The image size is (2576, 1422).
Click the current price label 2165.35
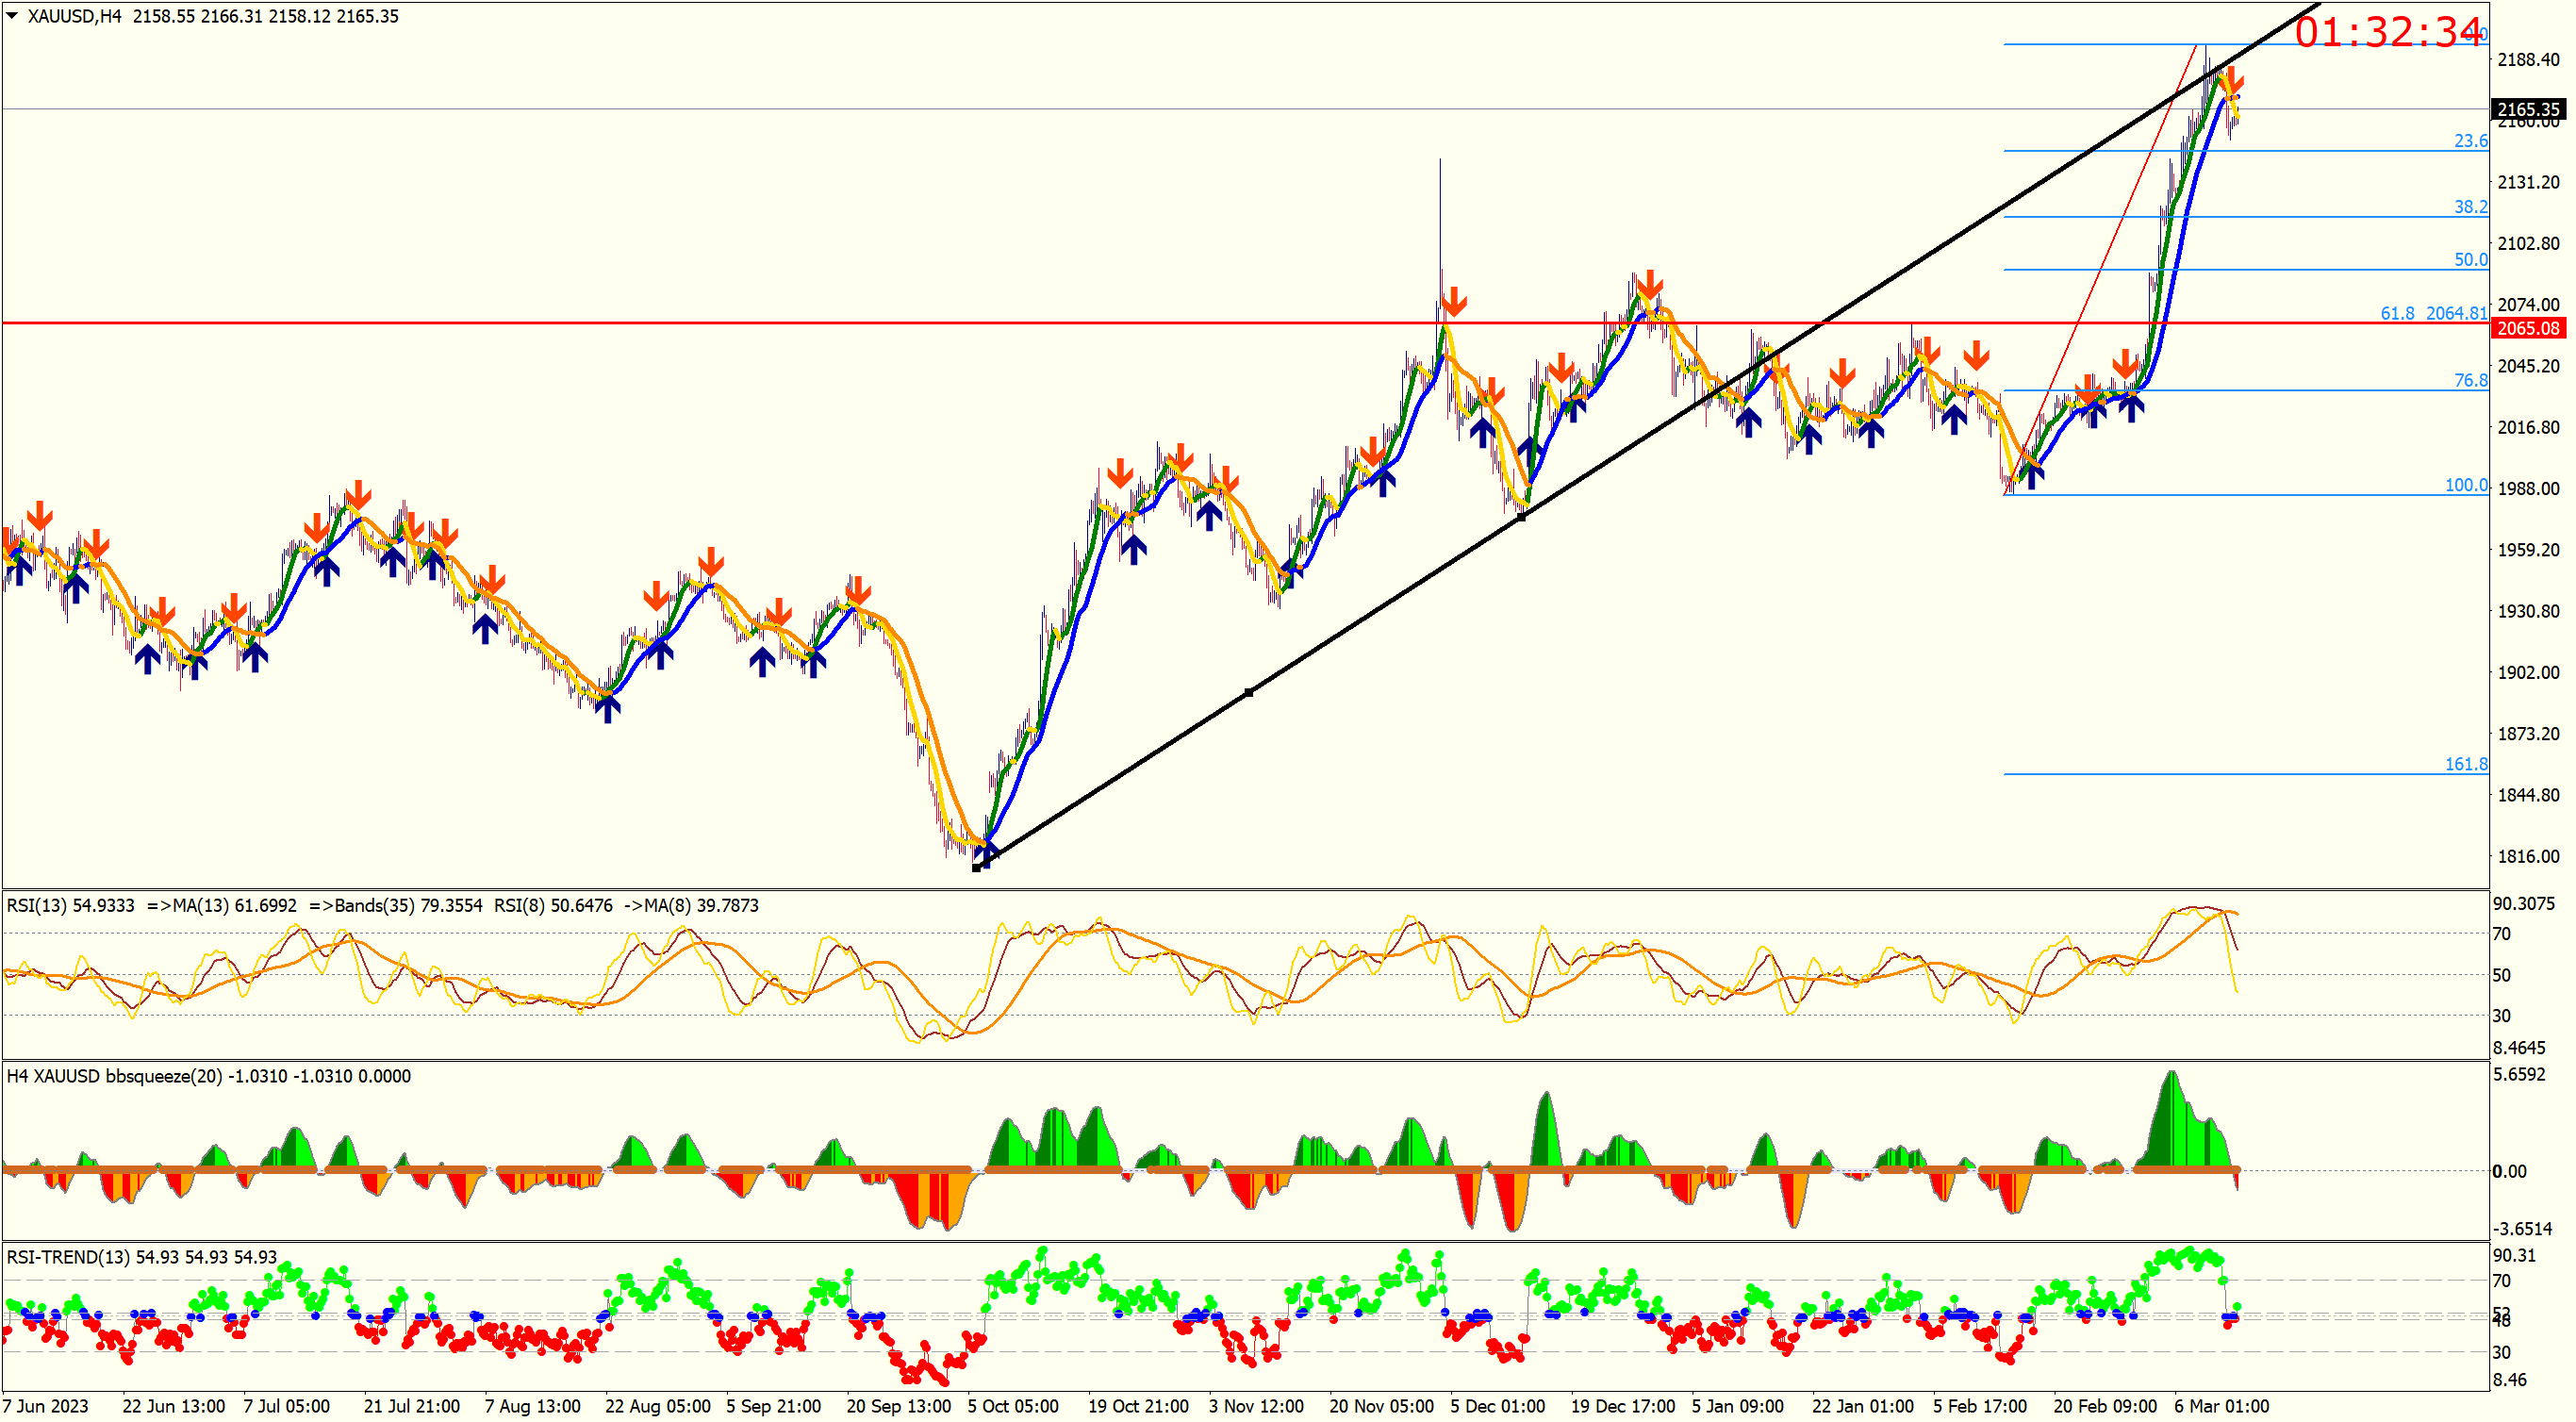click(2527, 109)
